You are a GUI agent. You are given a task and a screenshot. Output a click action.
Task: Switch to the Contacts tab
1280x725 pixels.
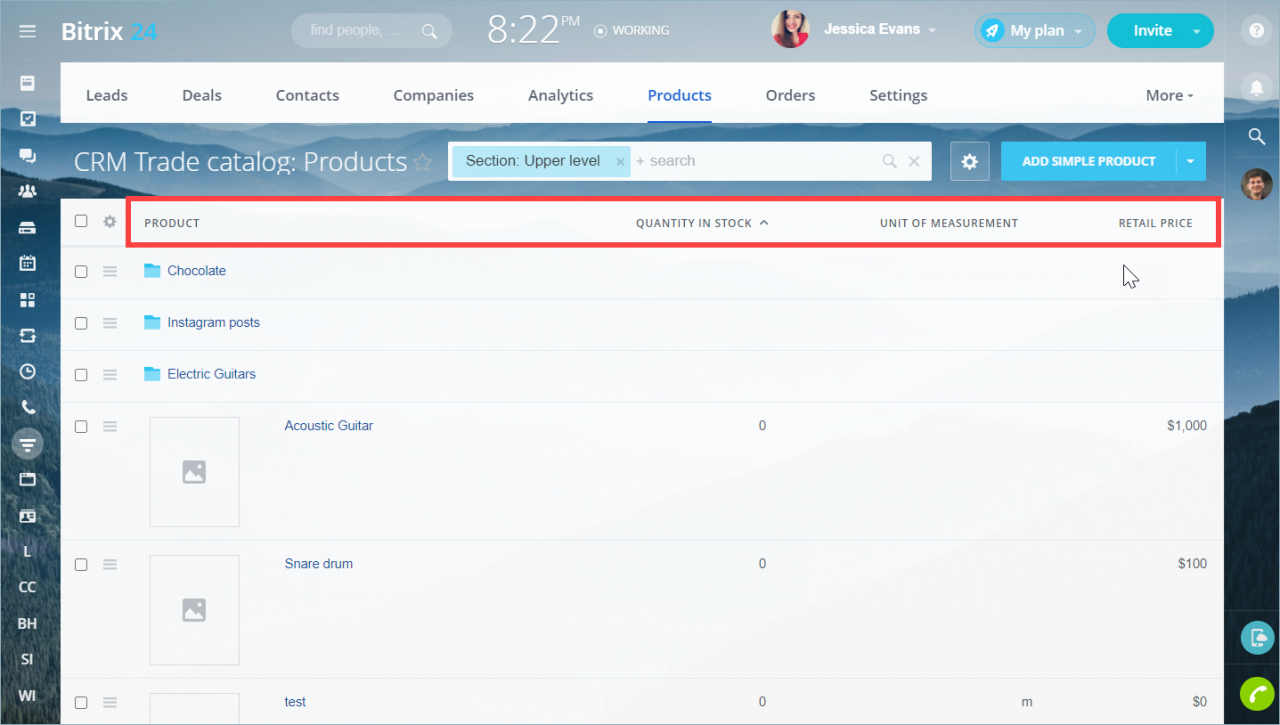click(307, 96)
